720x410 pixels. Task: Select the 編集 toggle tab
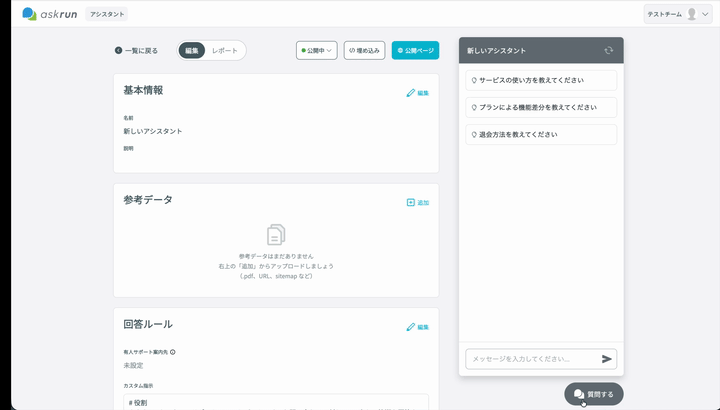click(191, 51)
